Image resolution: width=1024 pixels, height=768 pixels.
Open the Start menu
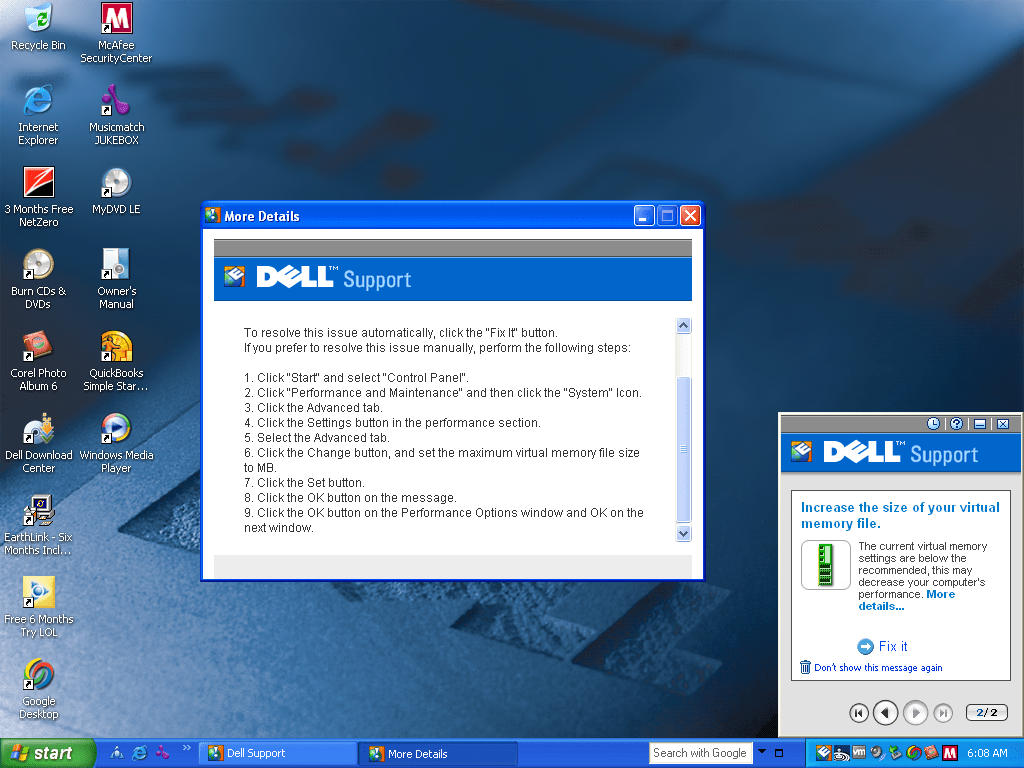tap(48, 753)
